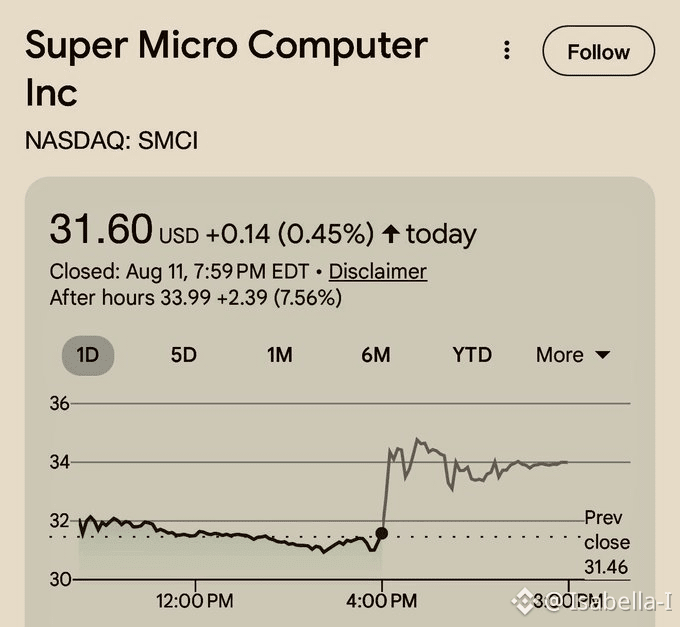The height and width of the screenshot is (627, 680).
Task: Switch to the 6M chart range
Action: [x=376, y=355]
